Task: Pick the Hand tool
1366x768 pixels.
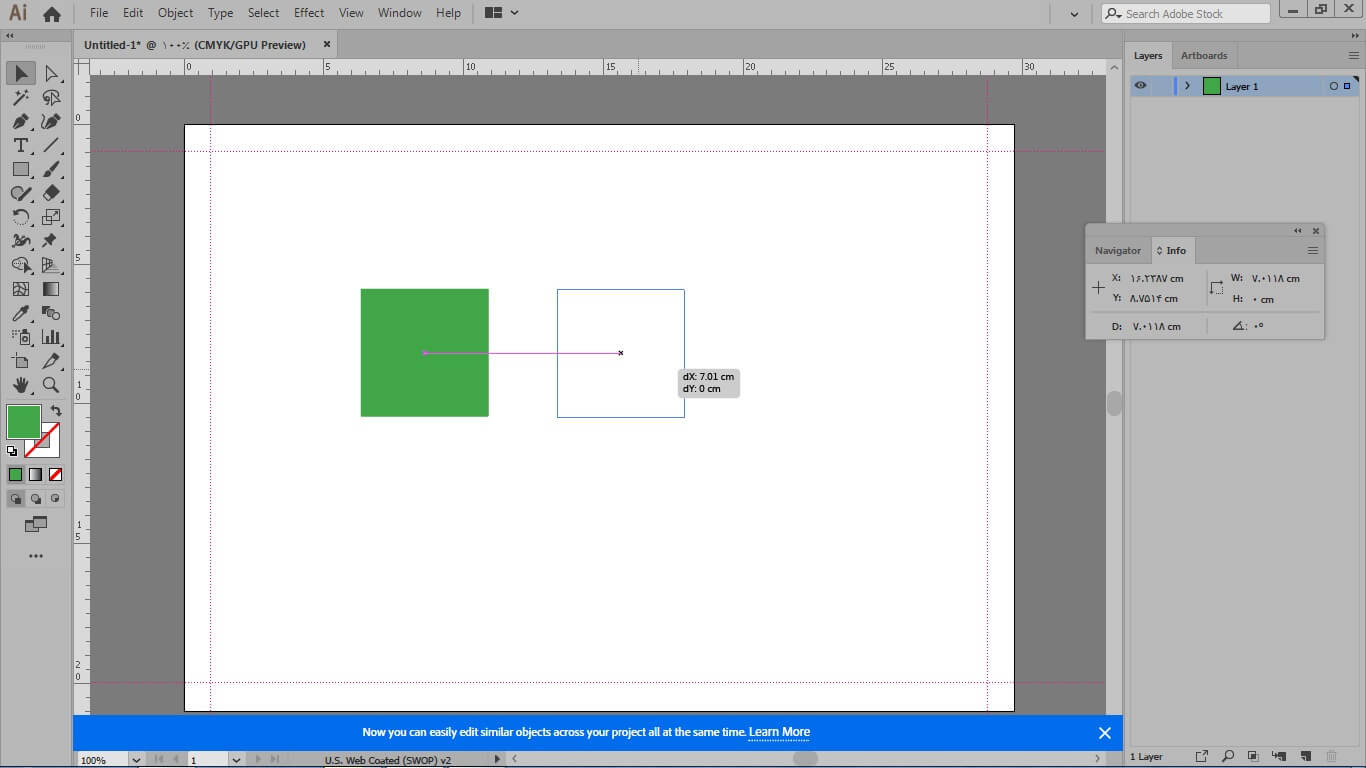Action: click(x=20, y=385)
